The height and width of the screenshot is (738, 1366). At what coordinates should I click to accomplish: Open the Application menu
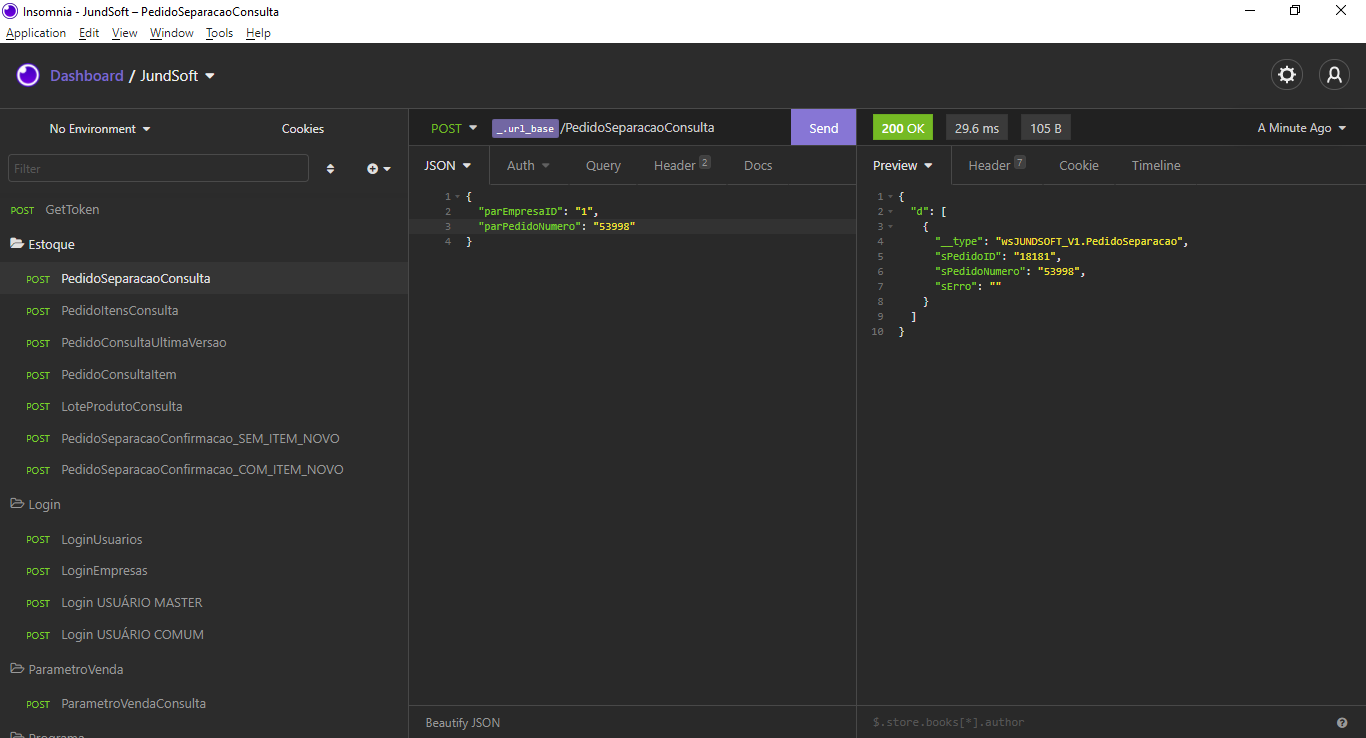(x=36, y=33)
